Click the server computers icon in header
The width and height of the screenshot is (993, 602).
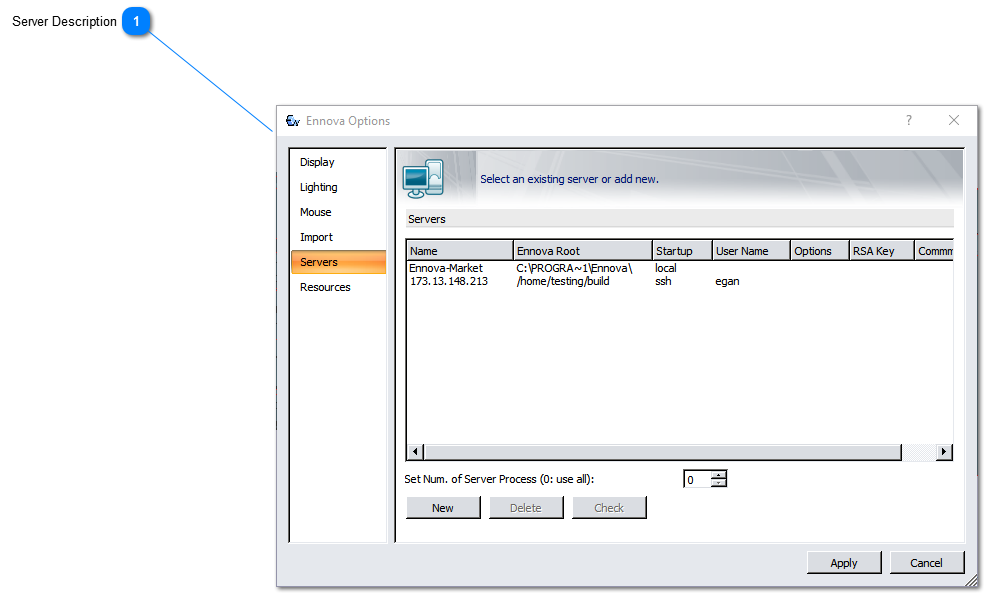pyautogui.click(x=423, y=178)
